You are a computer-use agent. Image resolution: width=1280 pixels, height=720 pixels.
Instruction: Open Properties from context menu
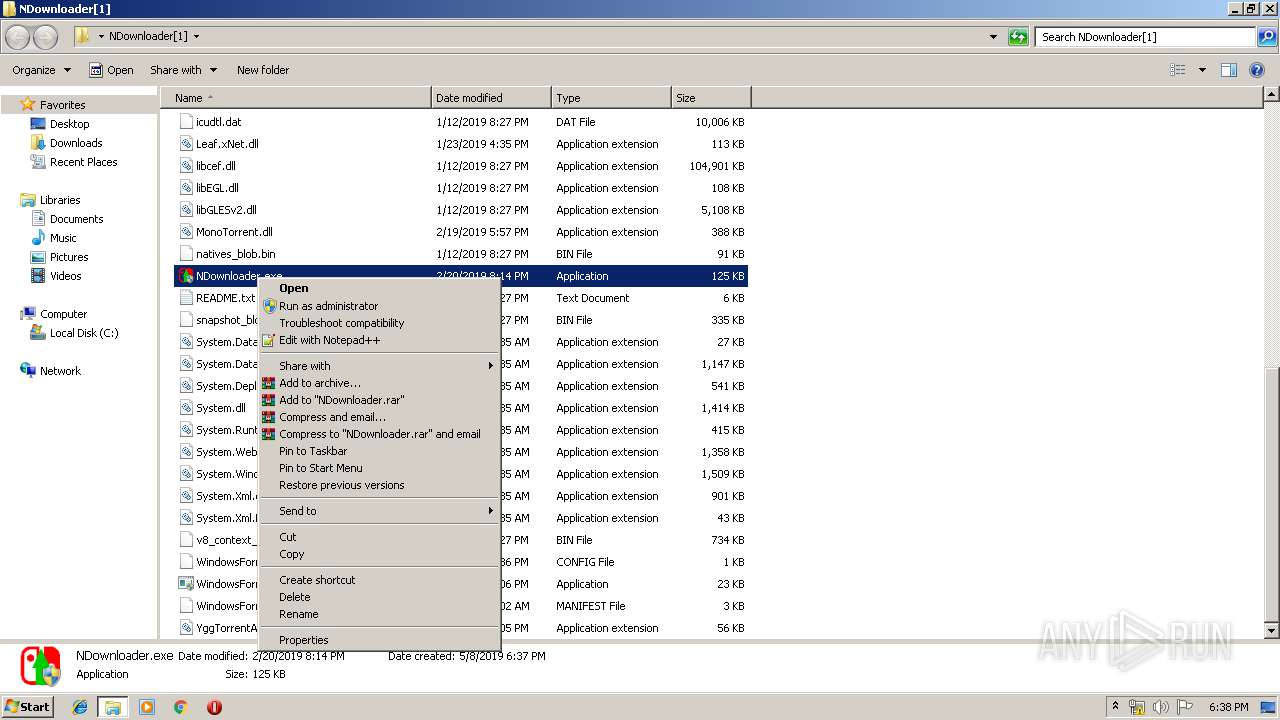[x=379, y=640]
